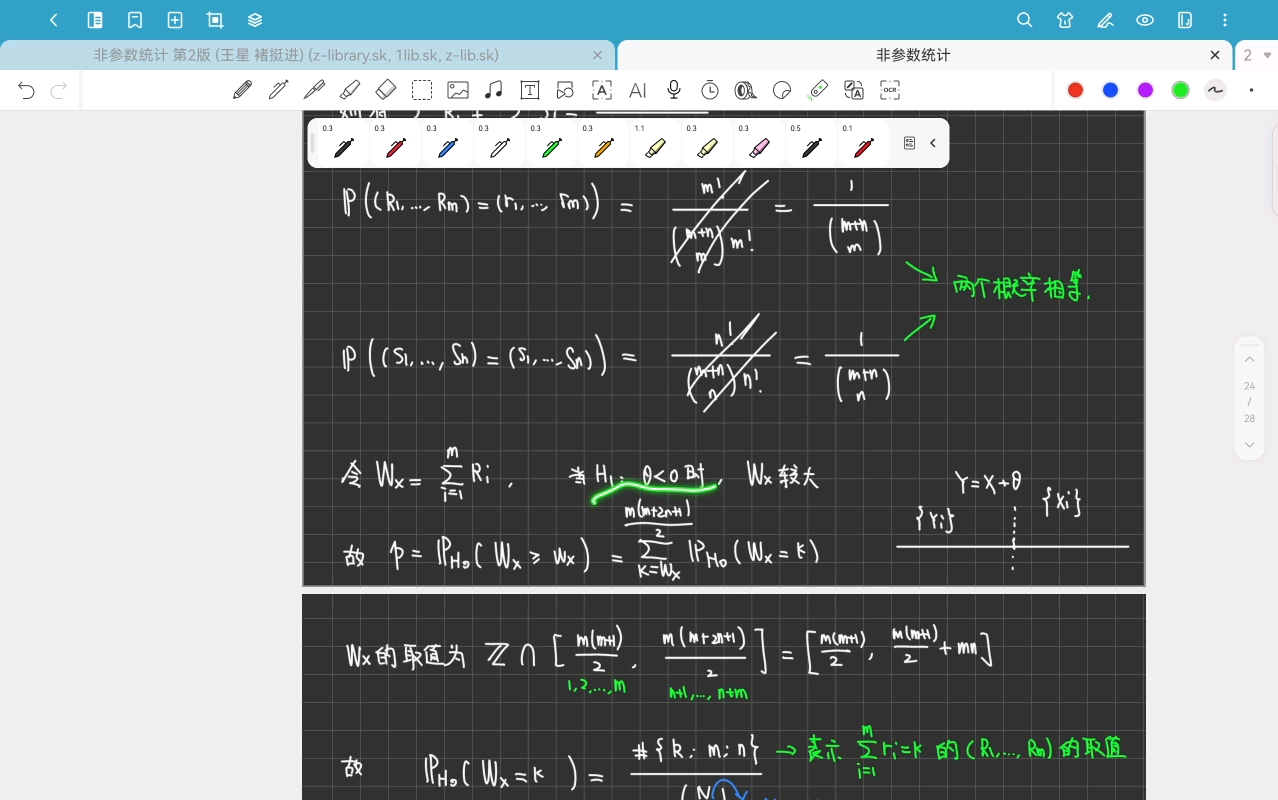Select the fountain pen tool
1278x800 pixels.
pos(278,90)
